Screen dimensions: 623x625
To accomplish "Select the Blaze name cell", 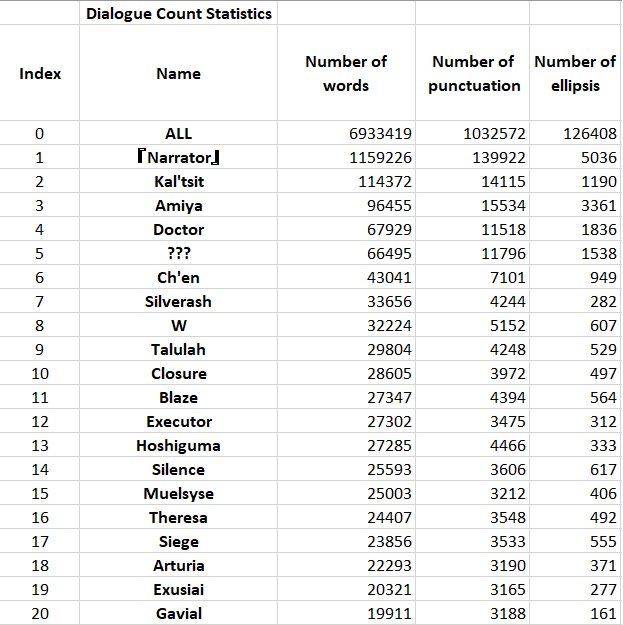I will 178,397.
